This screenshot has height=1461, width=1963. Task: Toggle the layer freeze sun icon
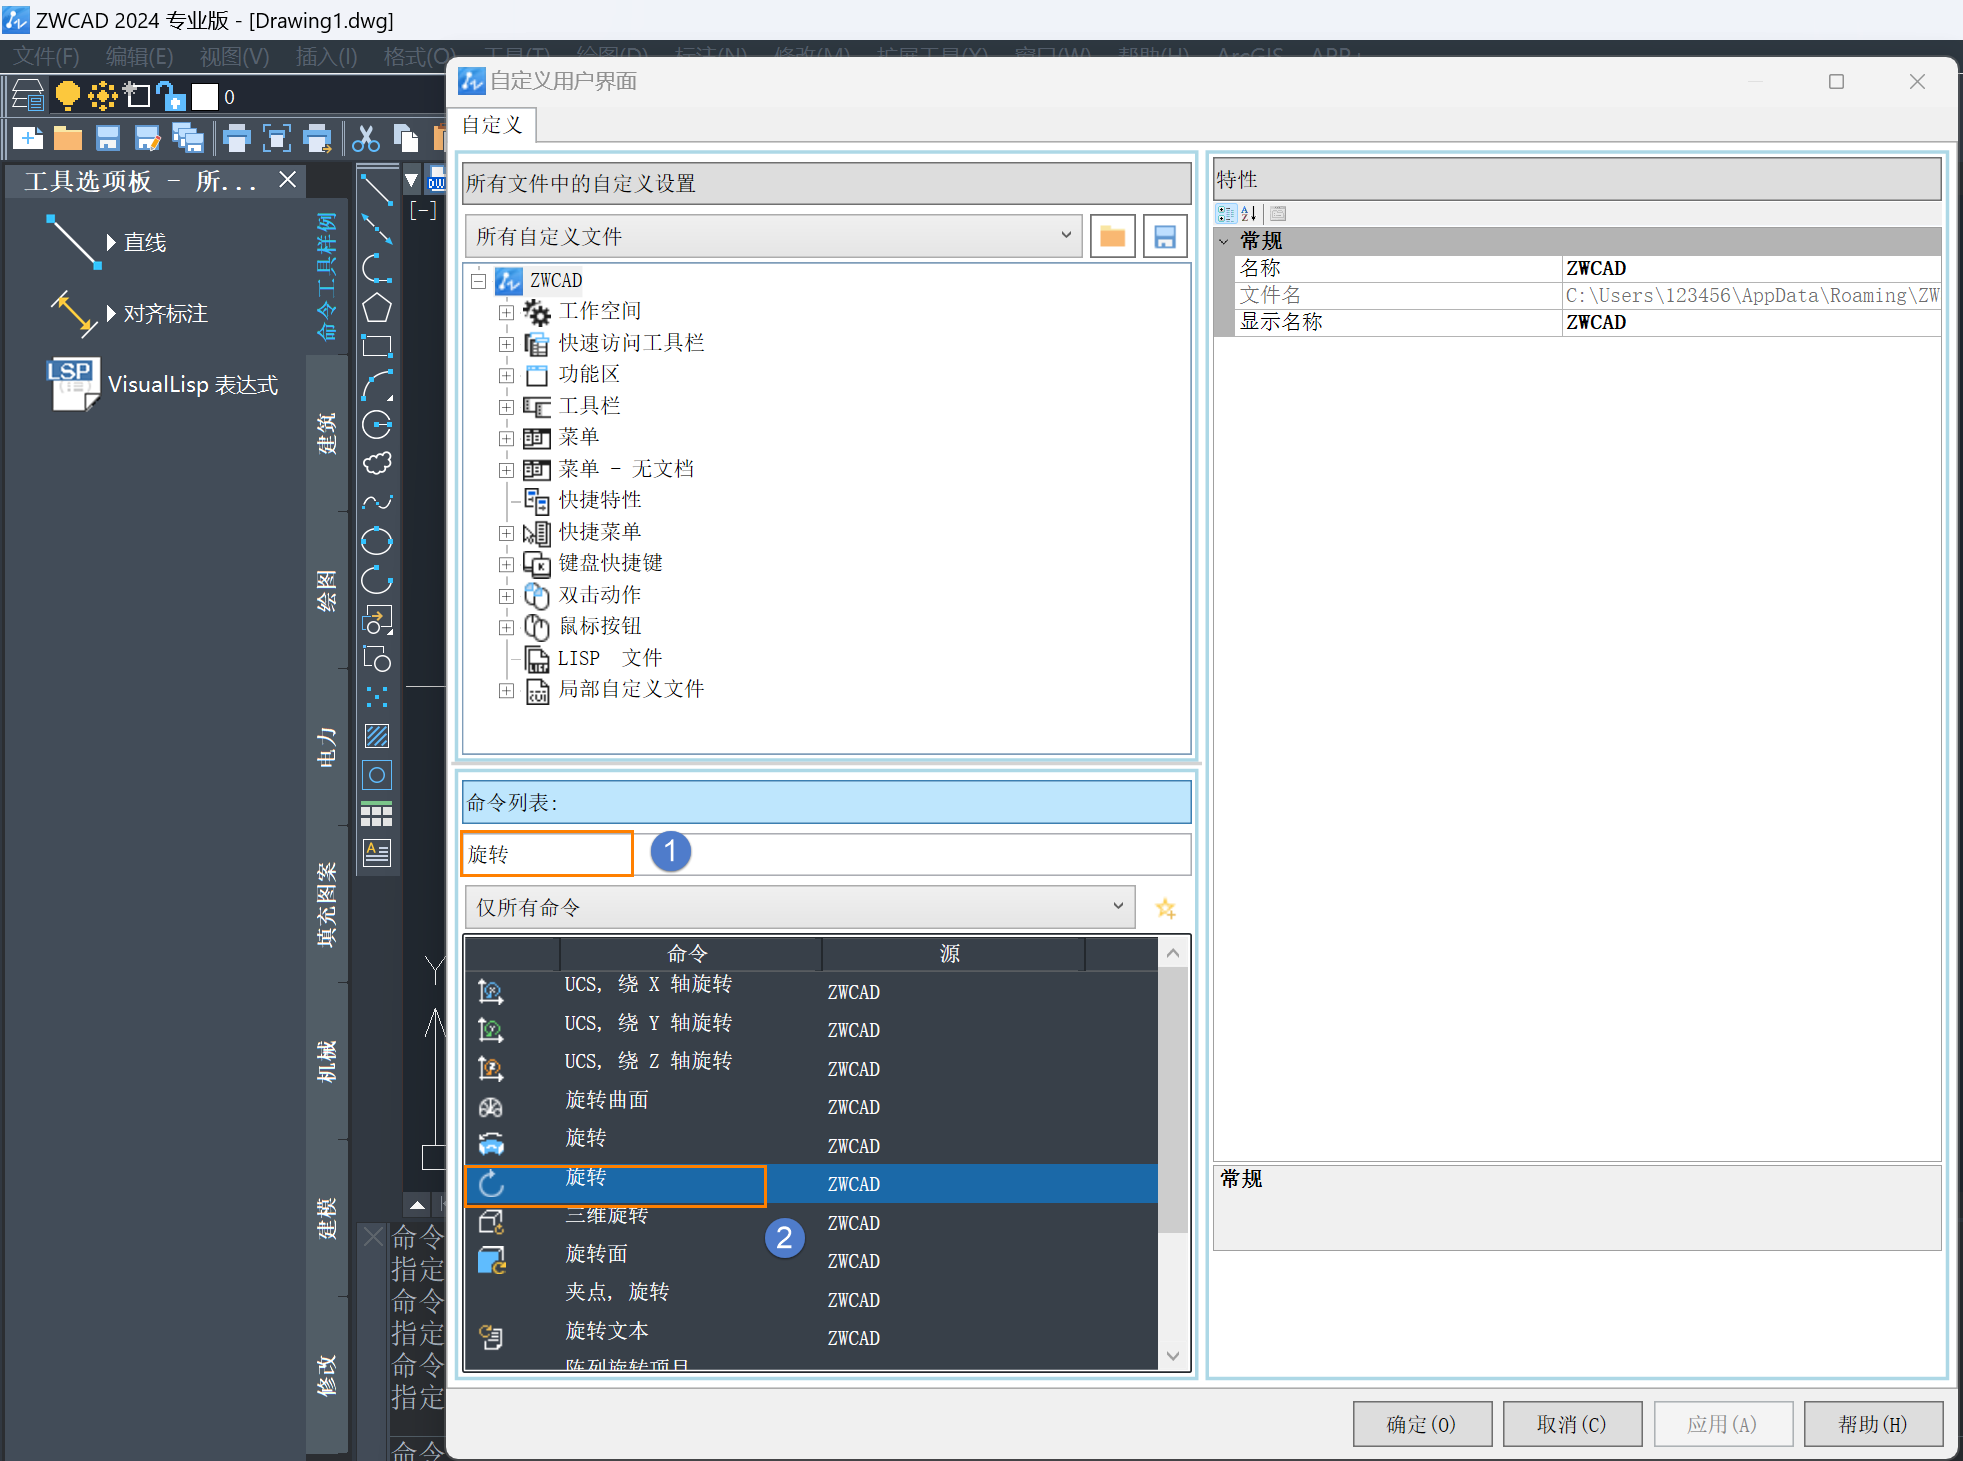(x=102, y=96)
